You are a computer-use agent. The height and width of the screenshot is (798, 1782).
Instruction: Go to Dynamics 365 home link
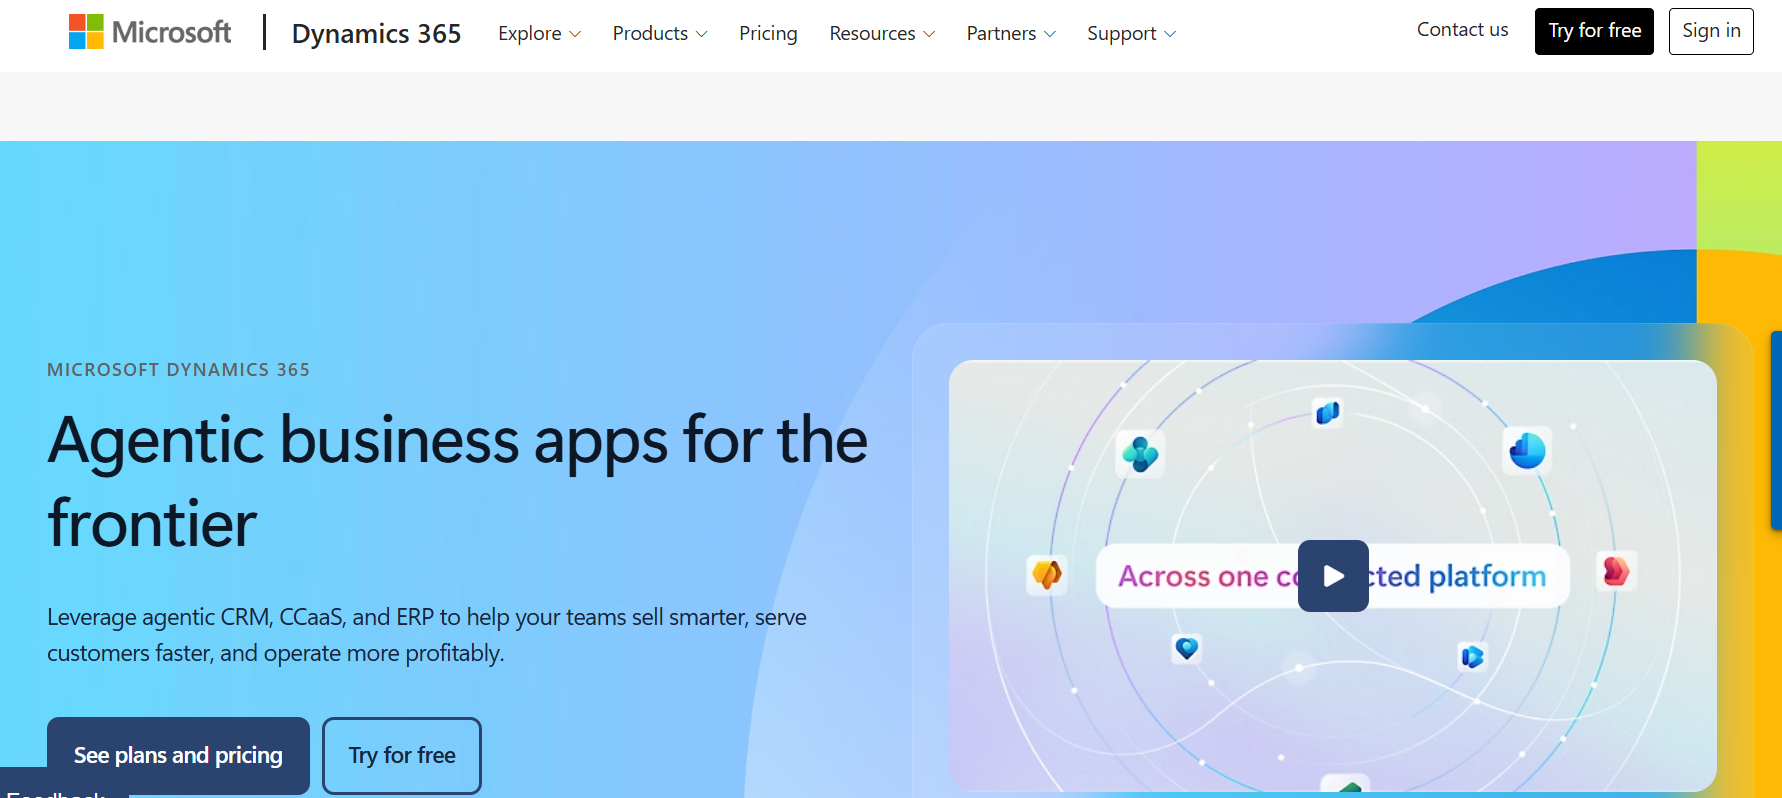(x=376, y=34)
